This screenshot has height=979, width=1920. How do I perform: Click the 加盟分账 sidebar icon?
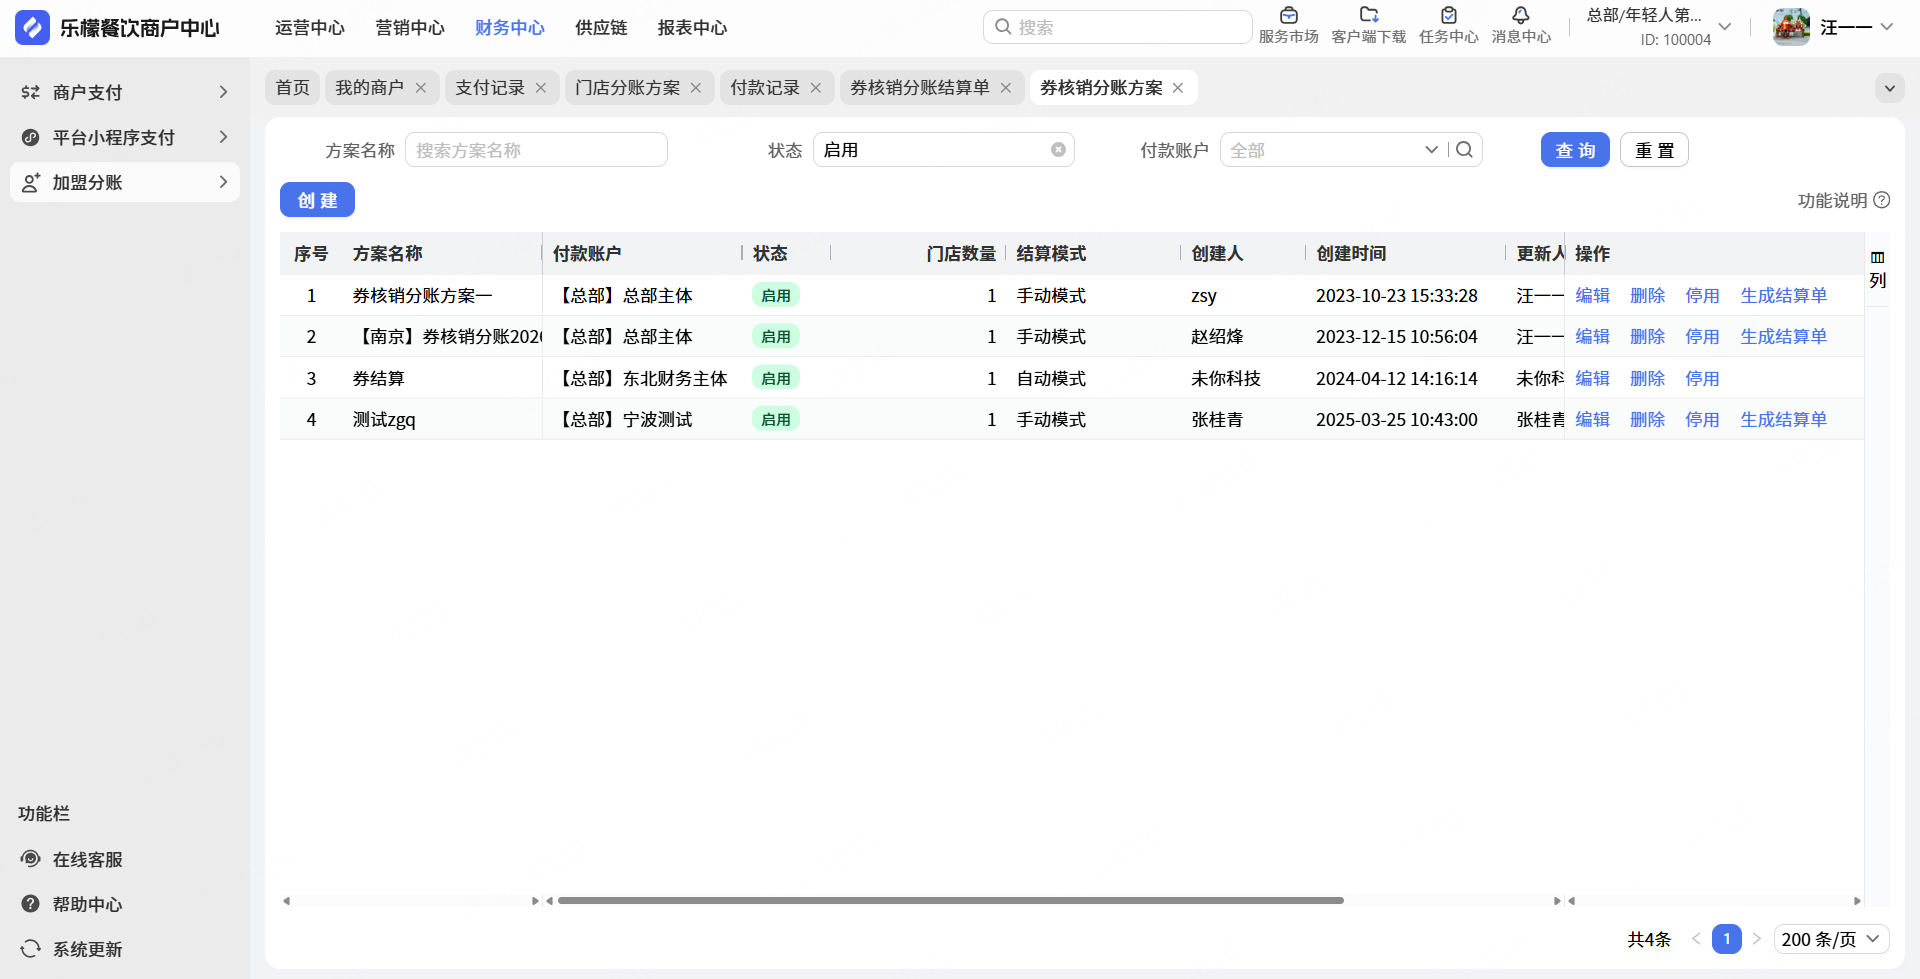(31, 182)
